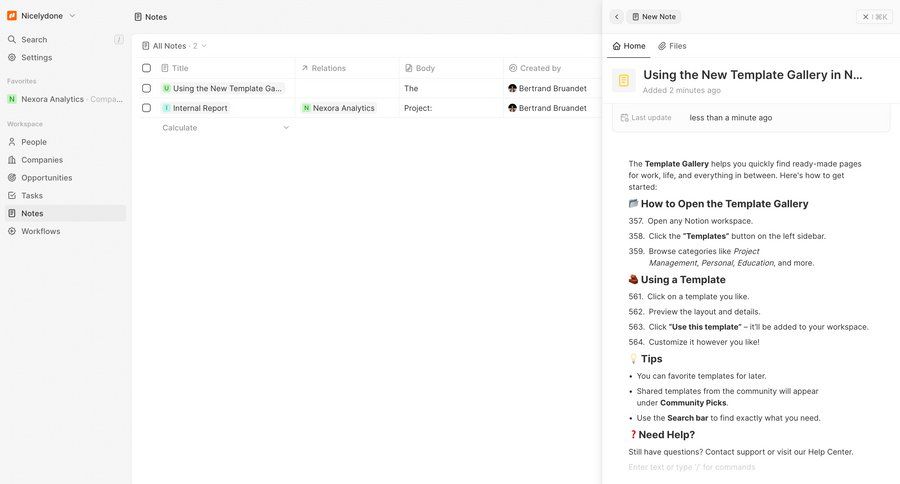Click the Search shortcut slash badge

tap(119, 40)
